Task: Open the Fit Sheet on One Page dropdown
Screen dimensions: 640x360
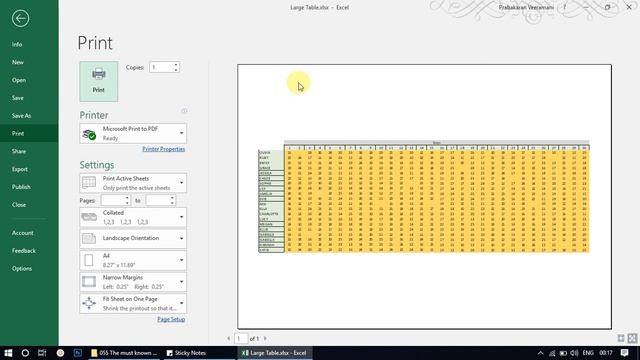Action: tap(133, 303)
